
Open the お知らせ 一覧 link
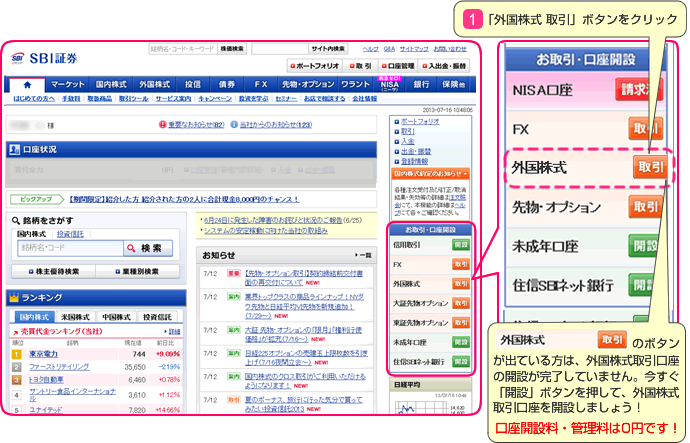pyautogui.click(x=363, y=255)
